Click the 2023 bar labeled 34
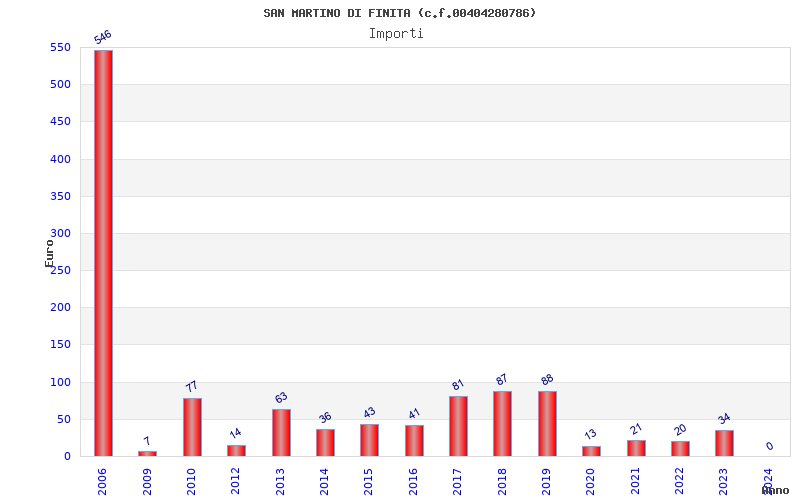This screenshot has height=500, width=800. (724, 443)
